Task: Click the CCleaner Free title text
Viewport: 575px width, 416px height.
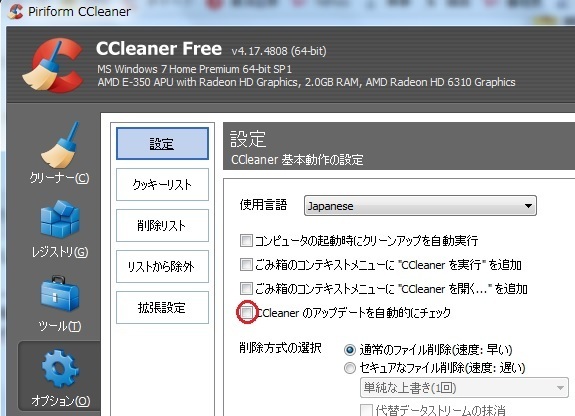Action: [159, 49]
